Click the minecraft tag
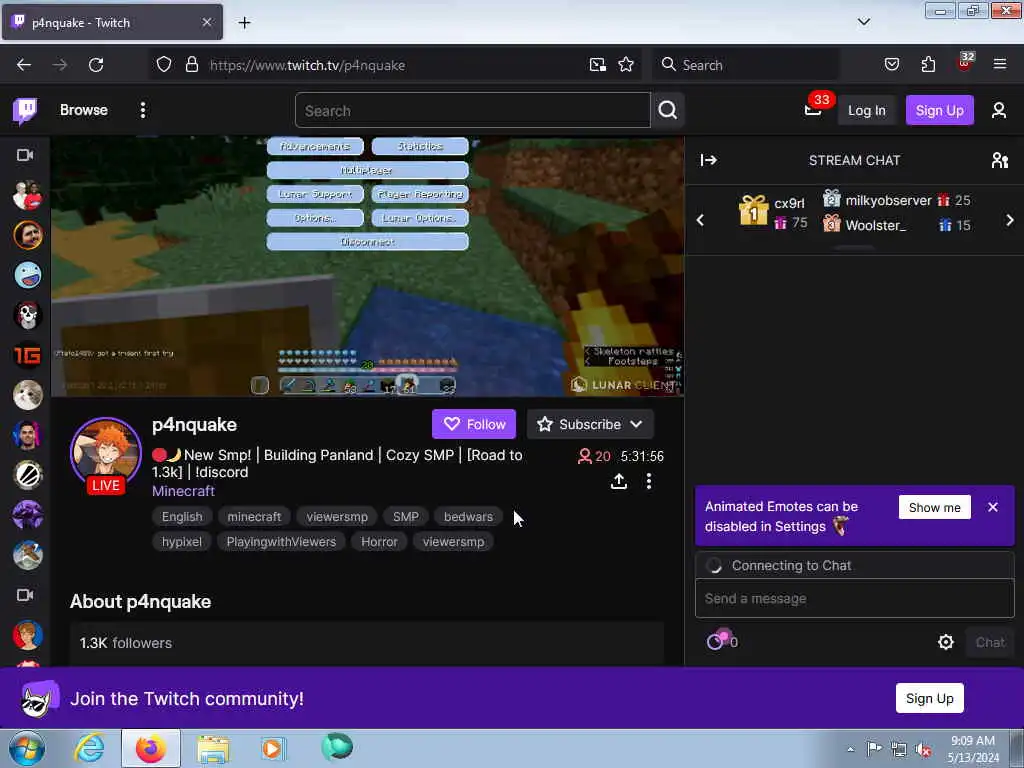 [254, 517]
